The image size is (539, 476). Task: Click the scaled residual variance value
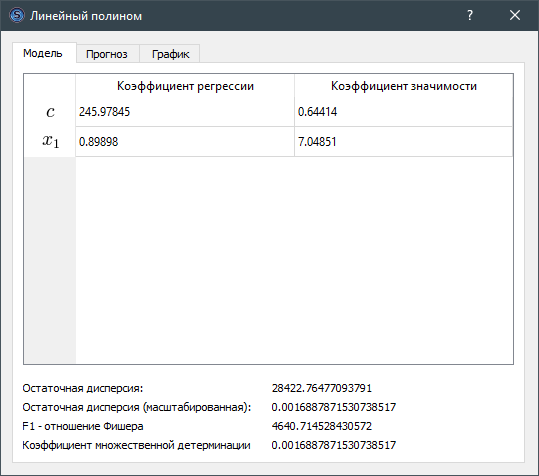pos(334,407)
